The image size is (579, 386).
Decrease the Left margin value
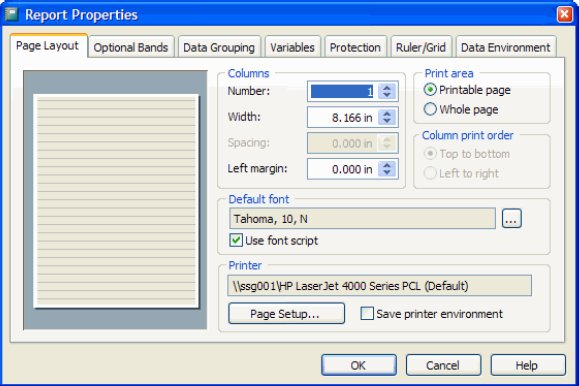point(387,173)
